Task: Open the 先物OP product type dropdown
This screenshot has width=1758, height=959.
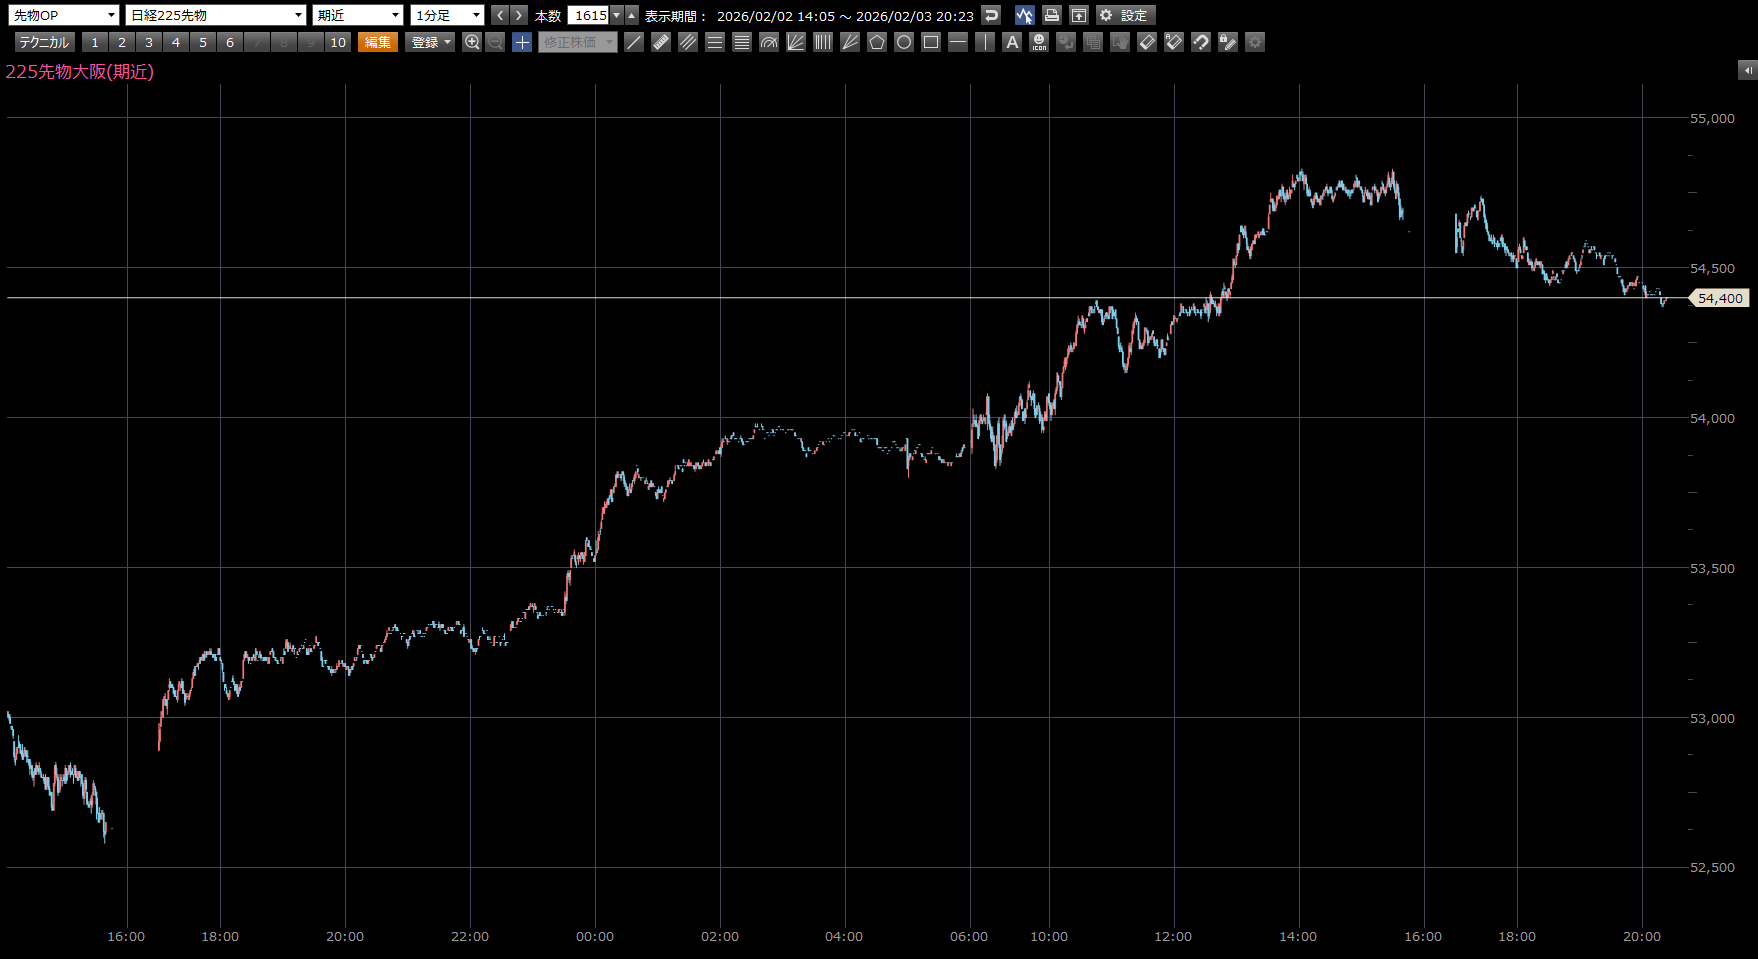Action: pos(64,15)
